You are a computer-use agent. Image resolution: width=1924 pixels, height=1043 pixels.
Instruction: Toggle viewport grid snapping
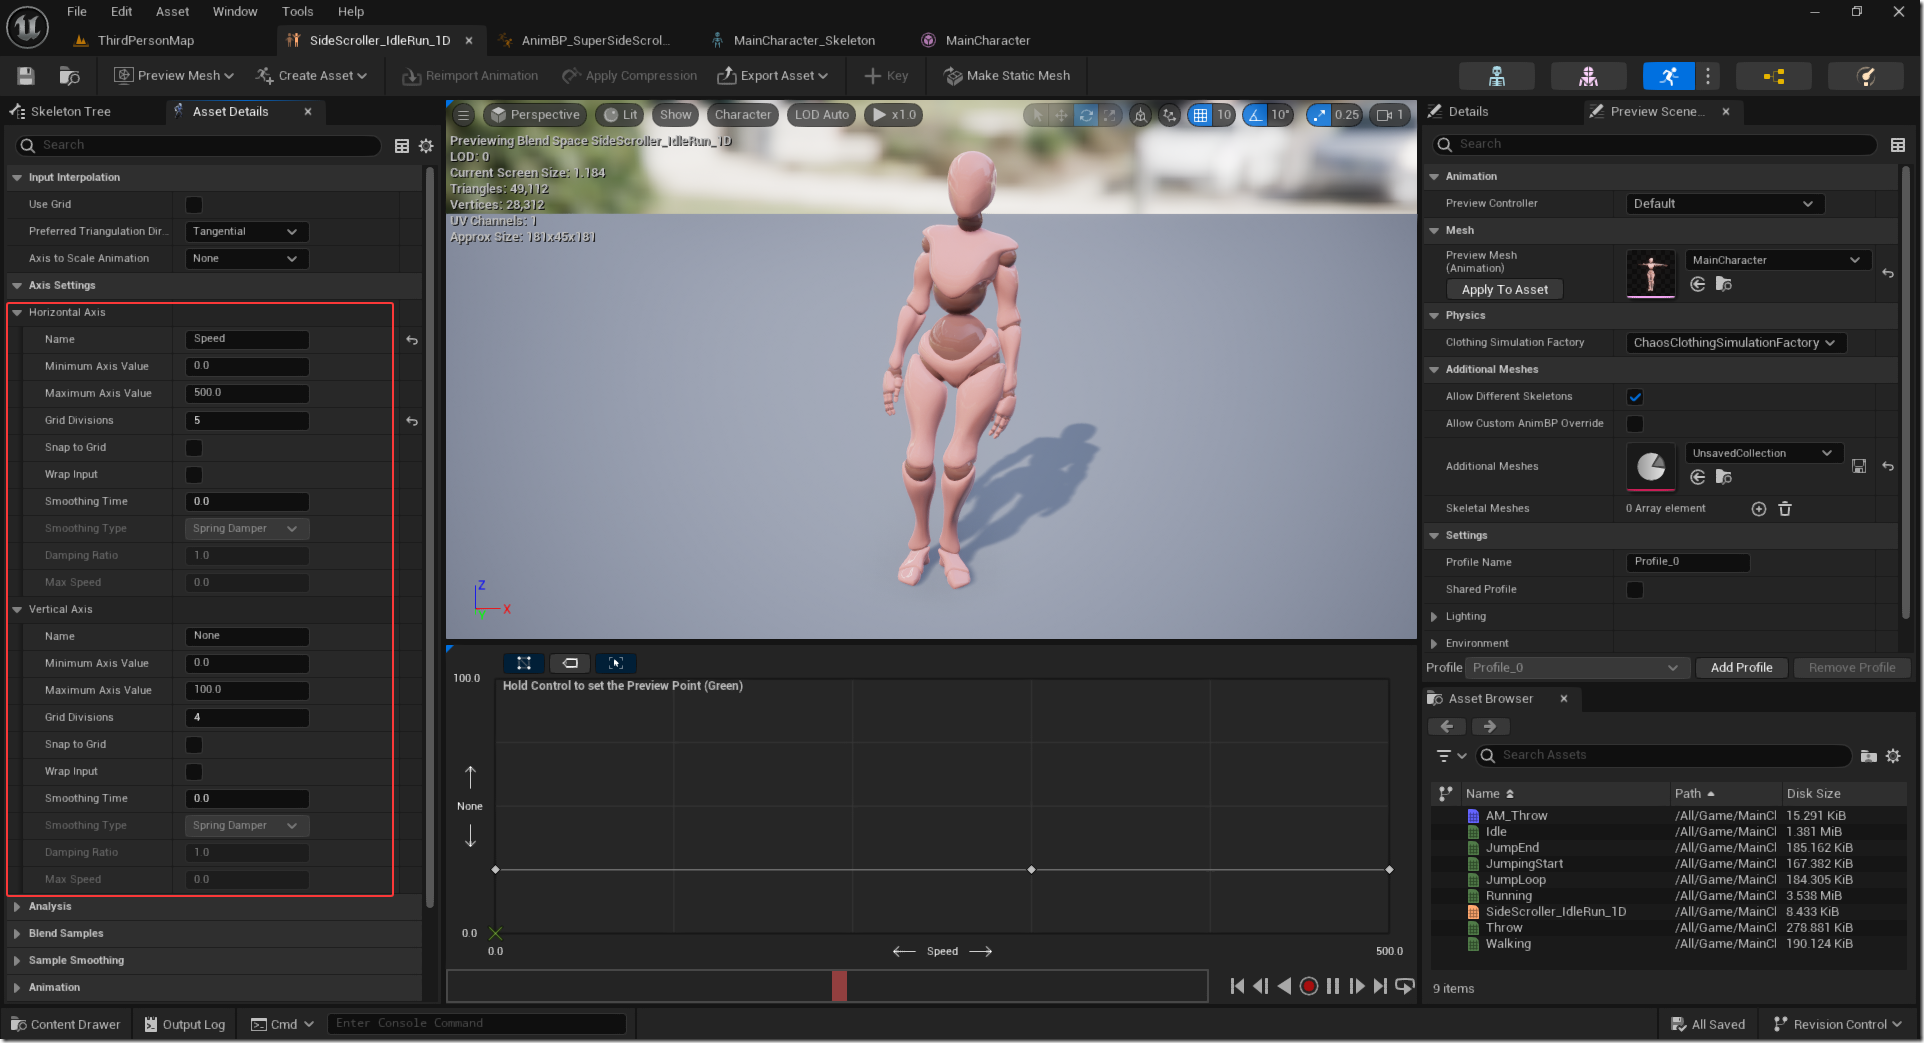tap(1200, 115)
